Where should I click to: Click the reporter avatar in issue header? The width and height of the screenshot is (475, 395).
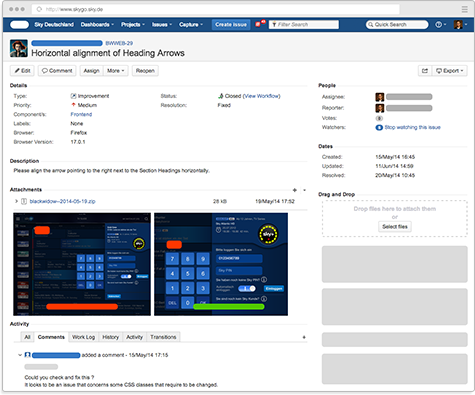(19, 48)
